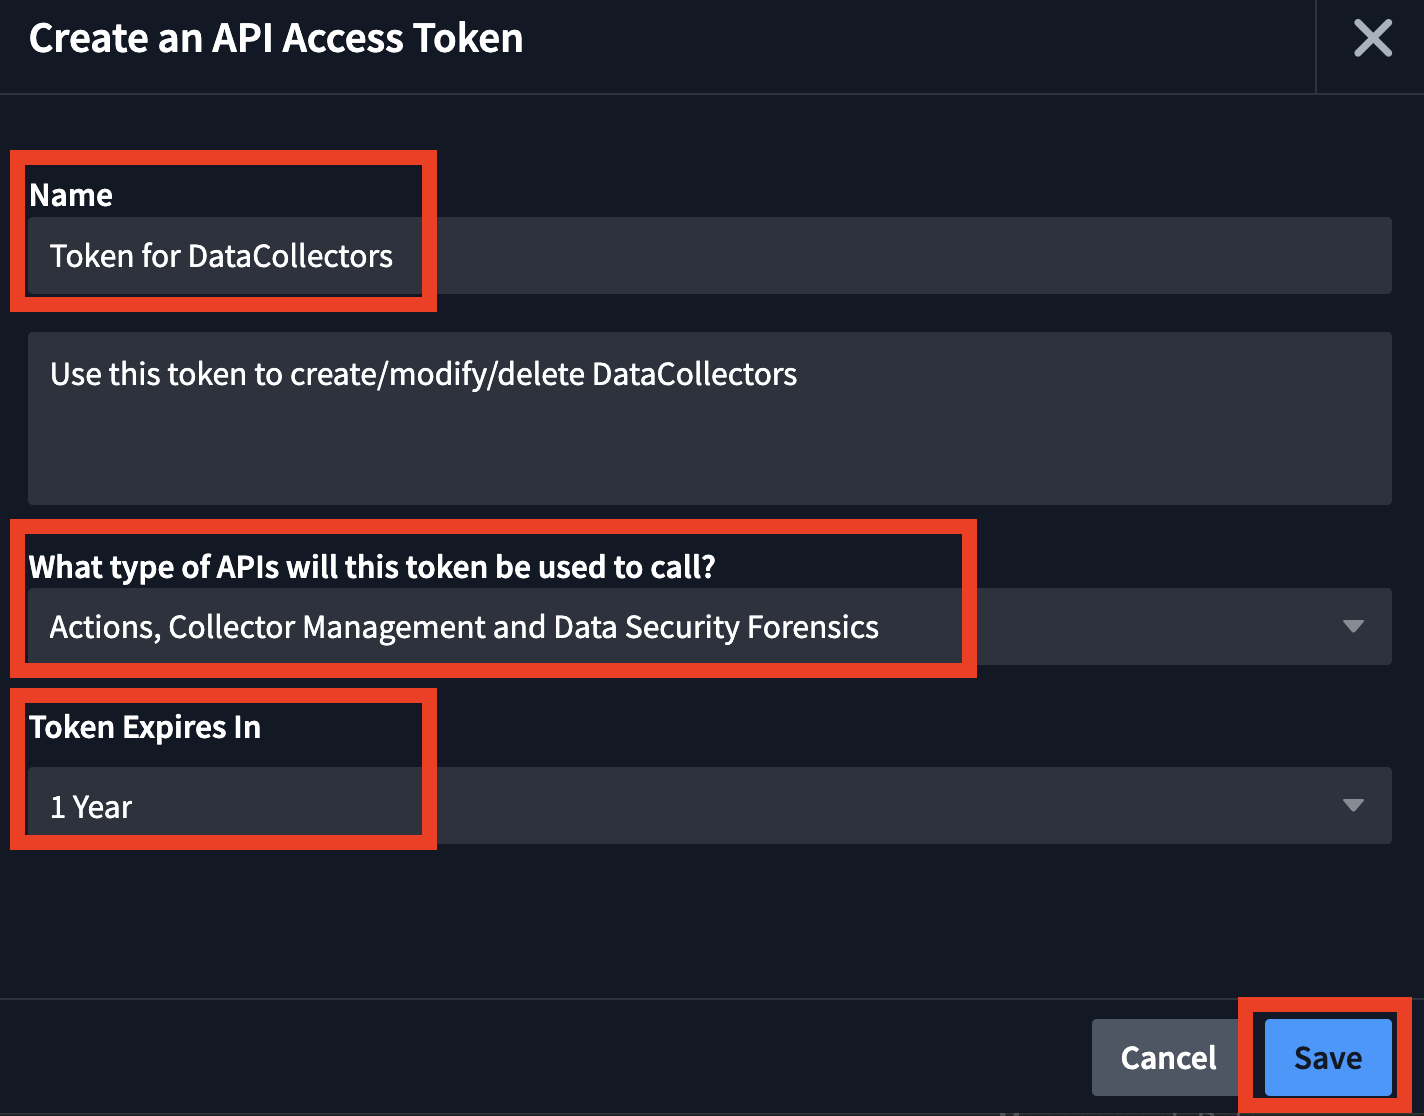Dismiss the dialog with the X icon

tap(1372, 39)
